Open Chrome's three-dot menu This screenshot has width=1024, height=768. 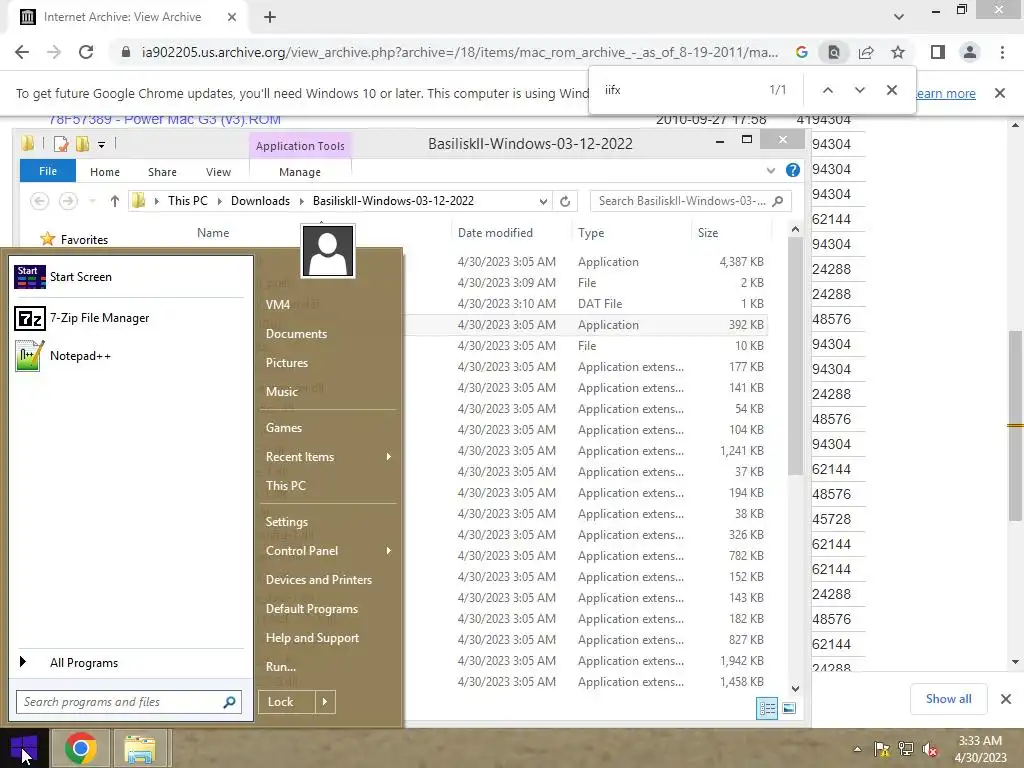(1002, 52)
